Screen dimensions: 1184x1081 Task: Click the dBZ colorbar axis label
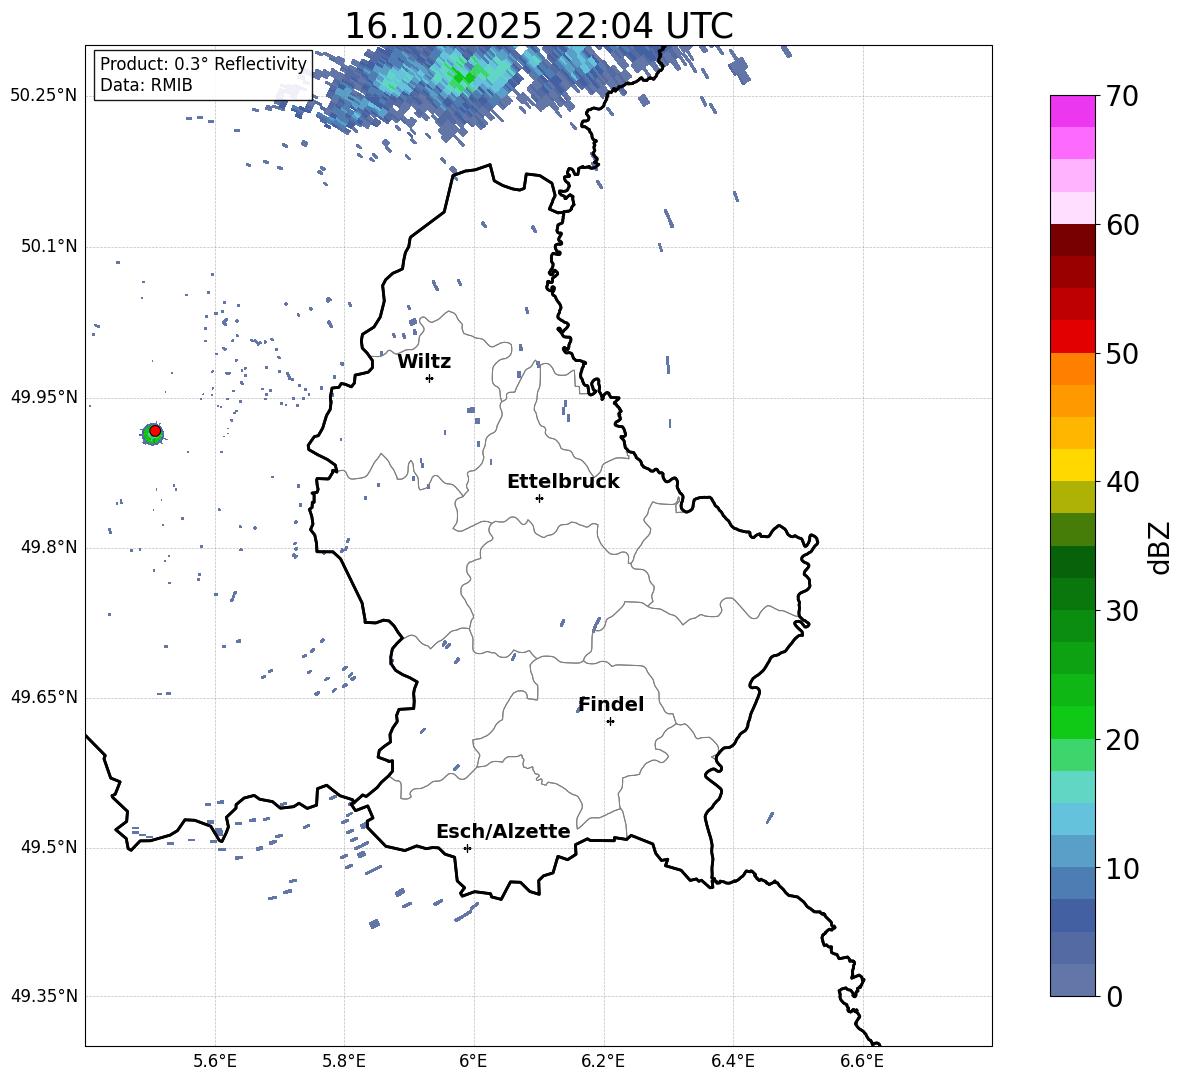1158,547
